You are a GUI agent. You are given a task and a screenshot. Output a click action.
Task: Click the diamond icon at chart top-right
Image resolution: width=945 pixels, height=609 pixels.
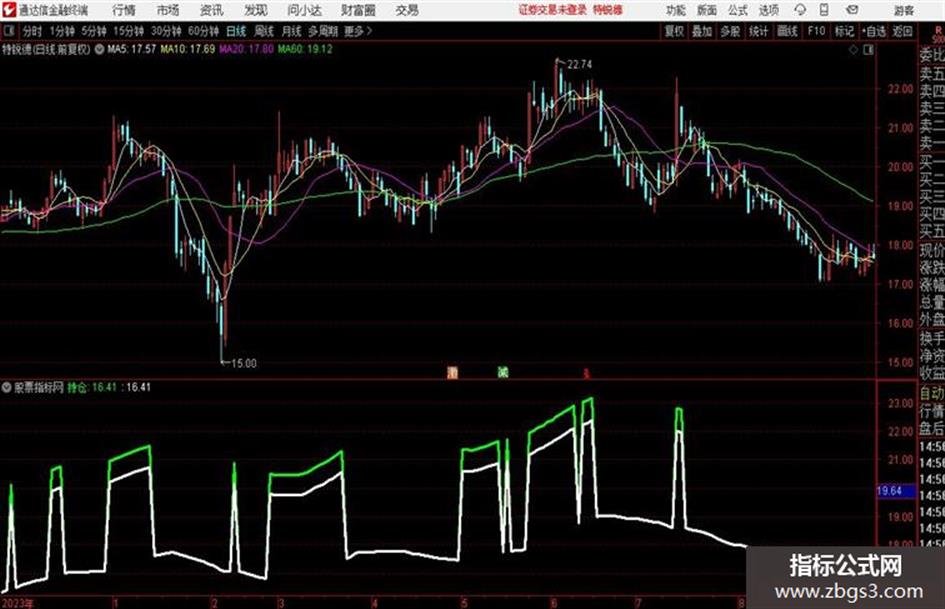coord(853,50)
